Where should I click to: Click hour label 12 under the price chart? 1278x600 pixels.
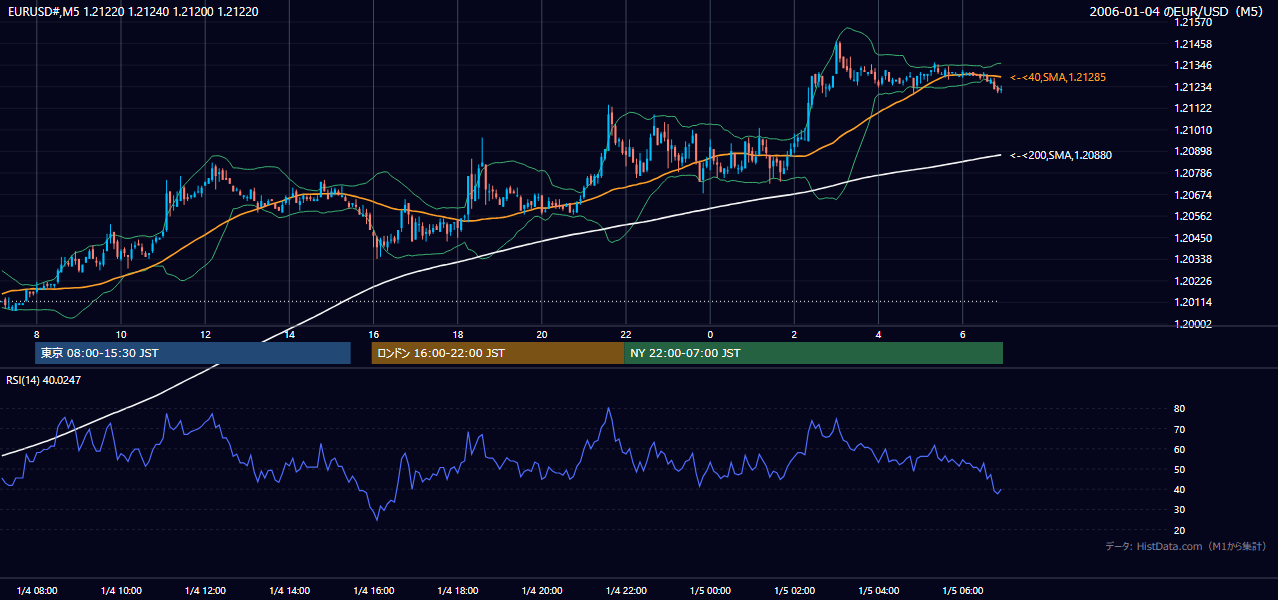pos(205,333)
